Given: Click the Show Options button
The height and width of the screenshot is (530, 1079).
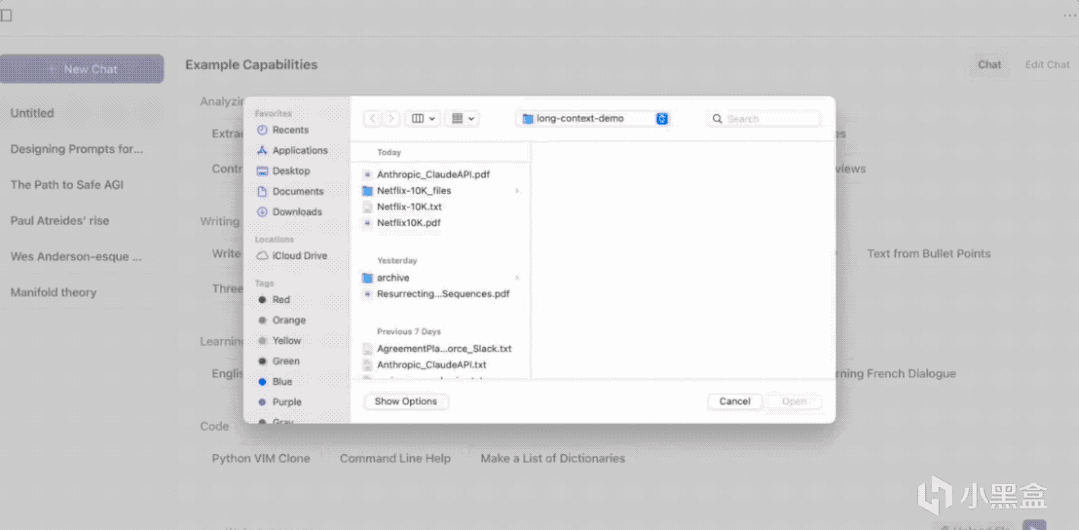Looking at the screenshot, I should 406,401.
